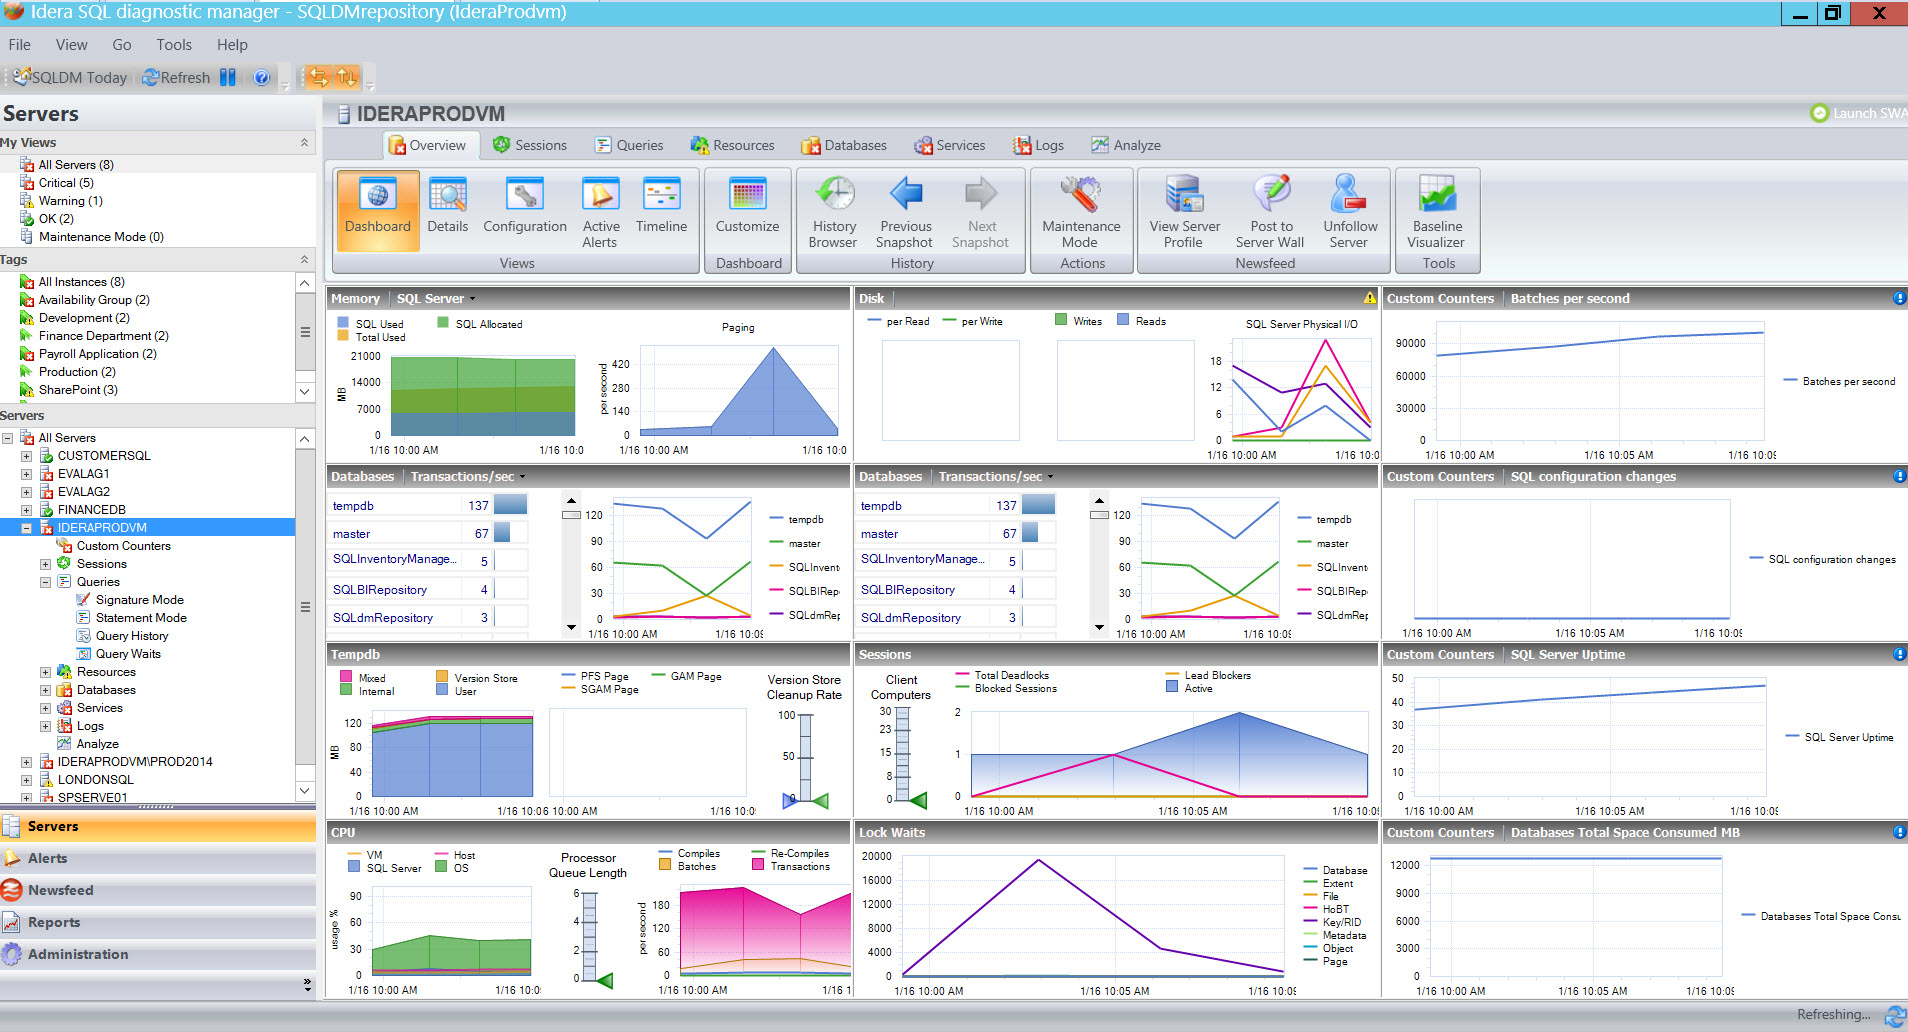Collapse the IDERAPRODVM tree node
Viewport: 1908px width, 1032px height.
click(x=26, y=528)
